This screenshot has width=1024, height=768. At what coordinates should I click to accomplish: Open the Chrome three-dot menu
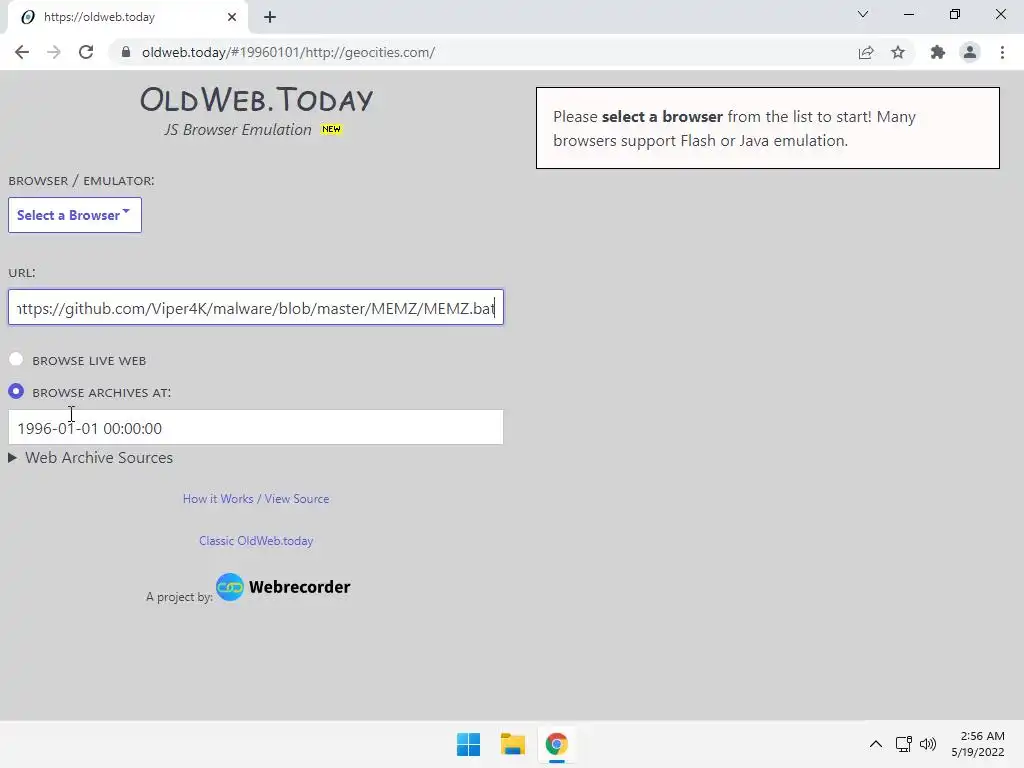1002,52
